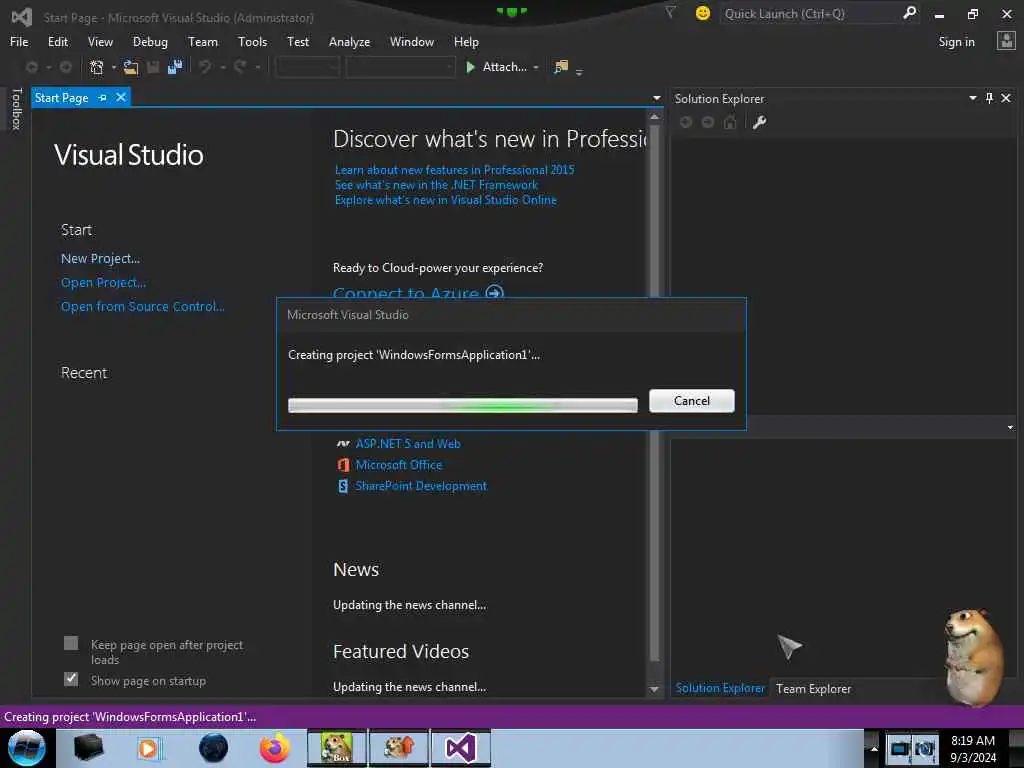Click the account avatar icon near Sign in
This screenshot has width=1024, height=768.
1006,41
